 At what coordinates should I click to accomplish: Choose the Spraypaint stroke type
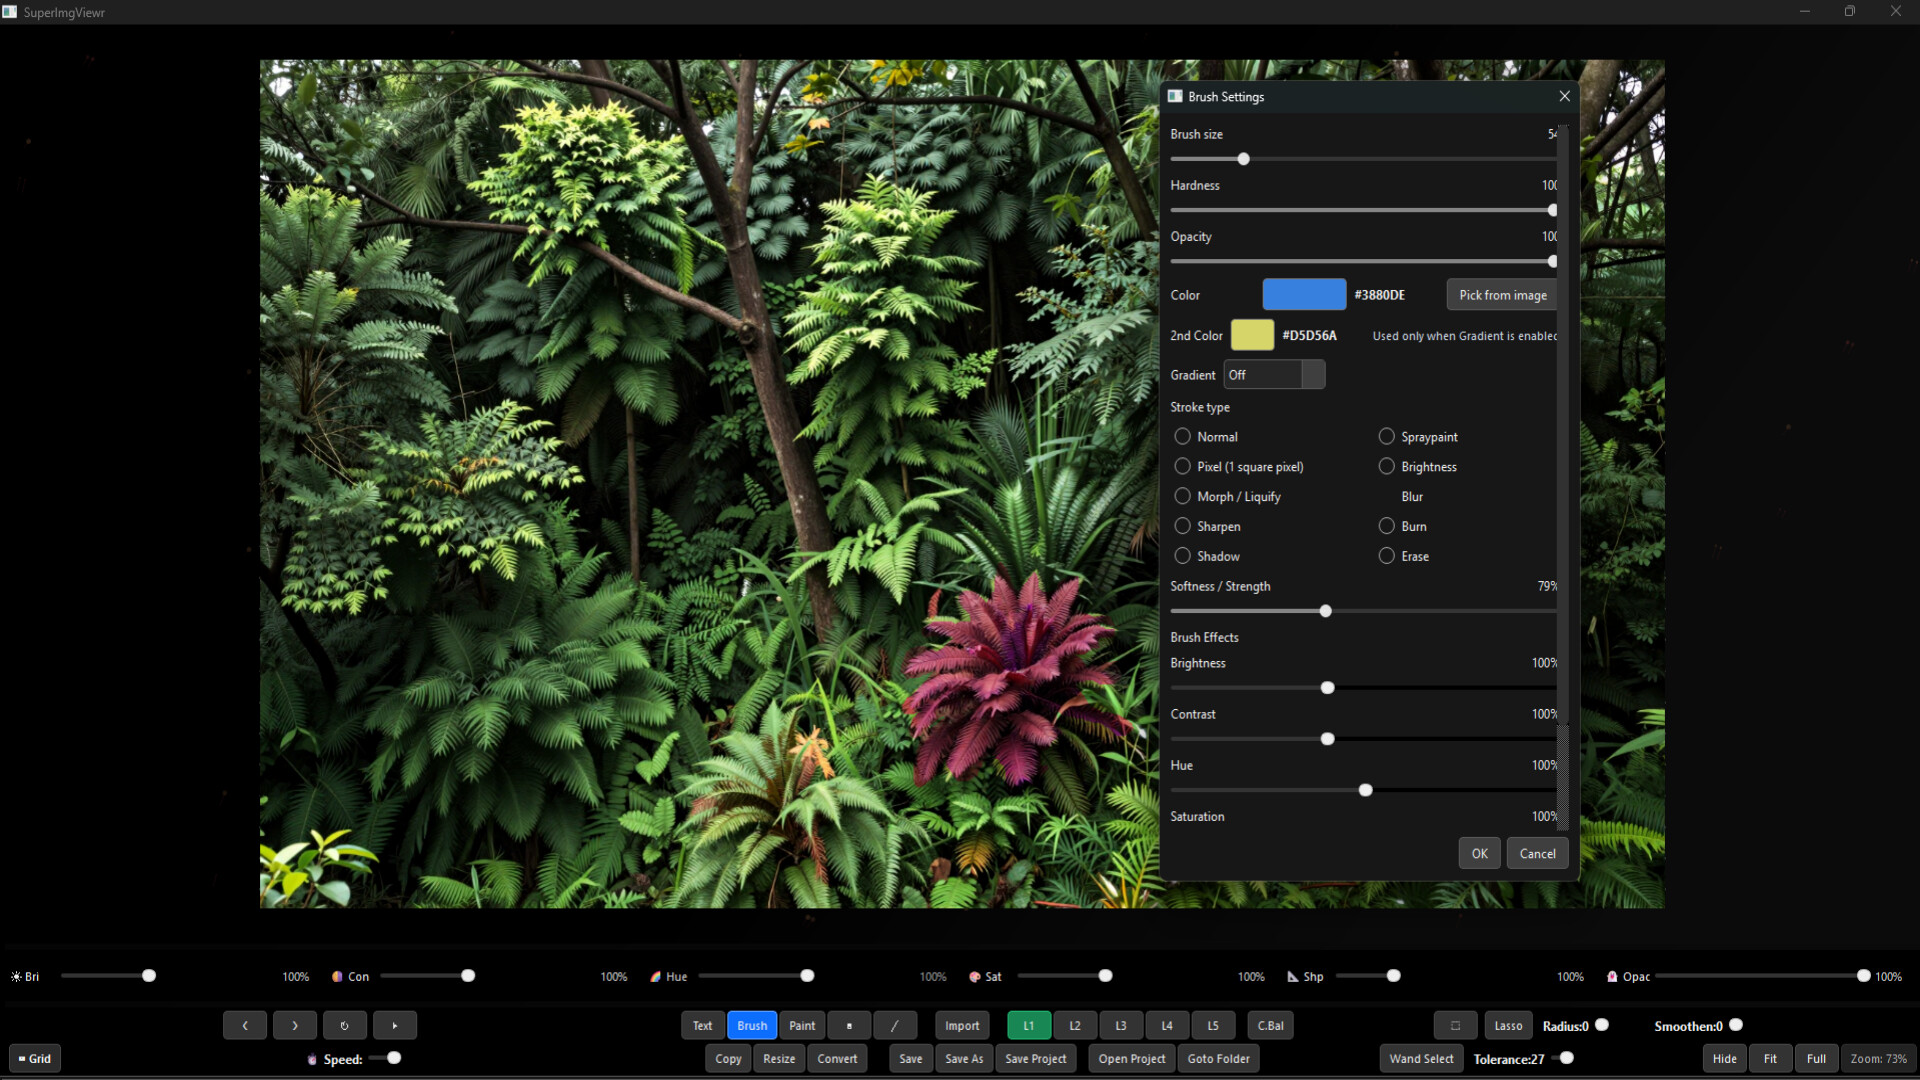click(x=1387, y=437)
